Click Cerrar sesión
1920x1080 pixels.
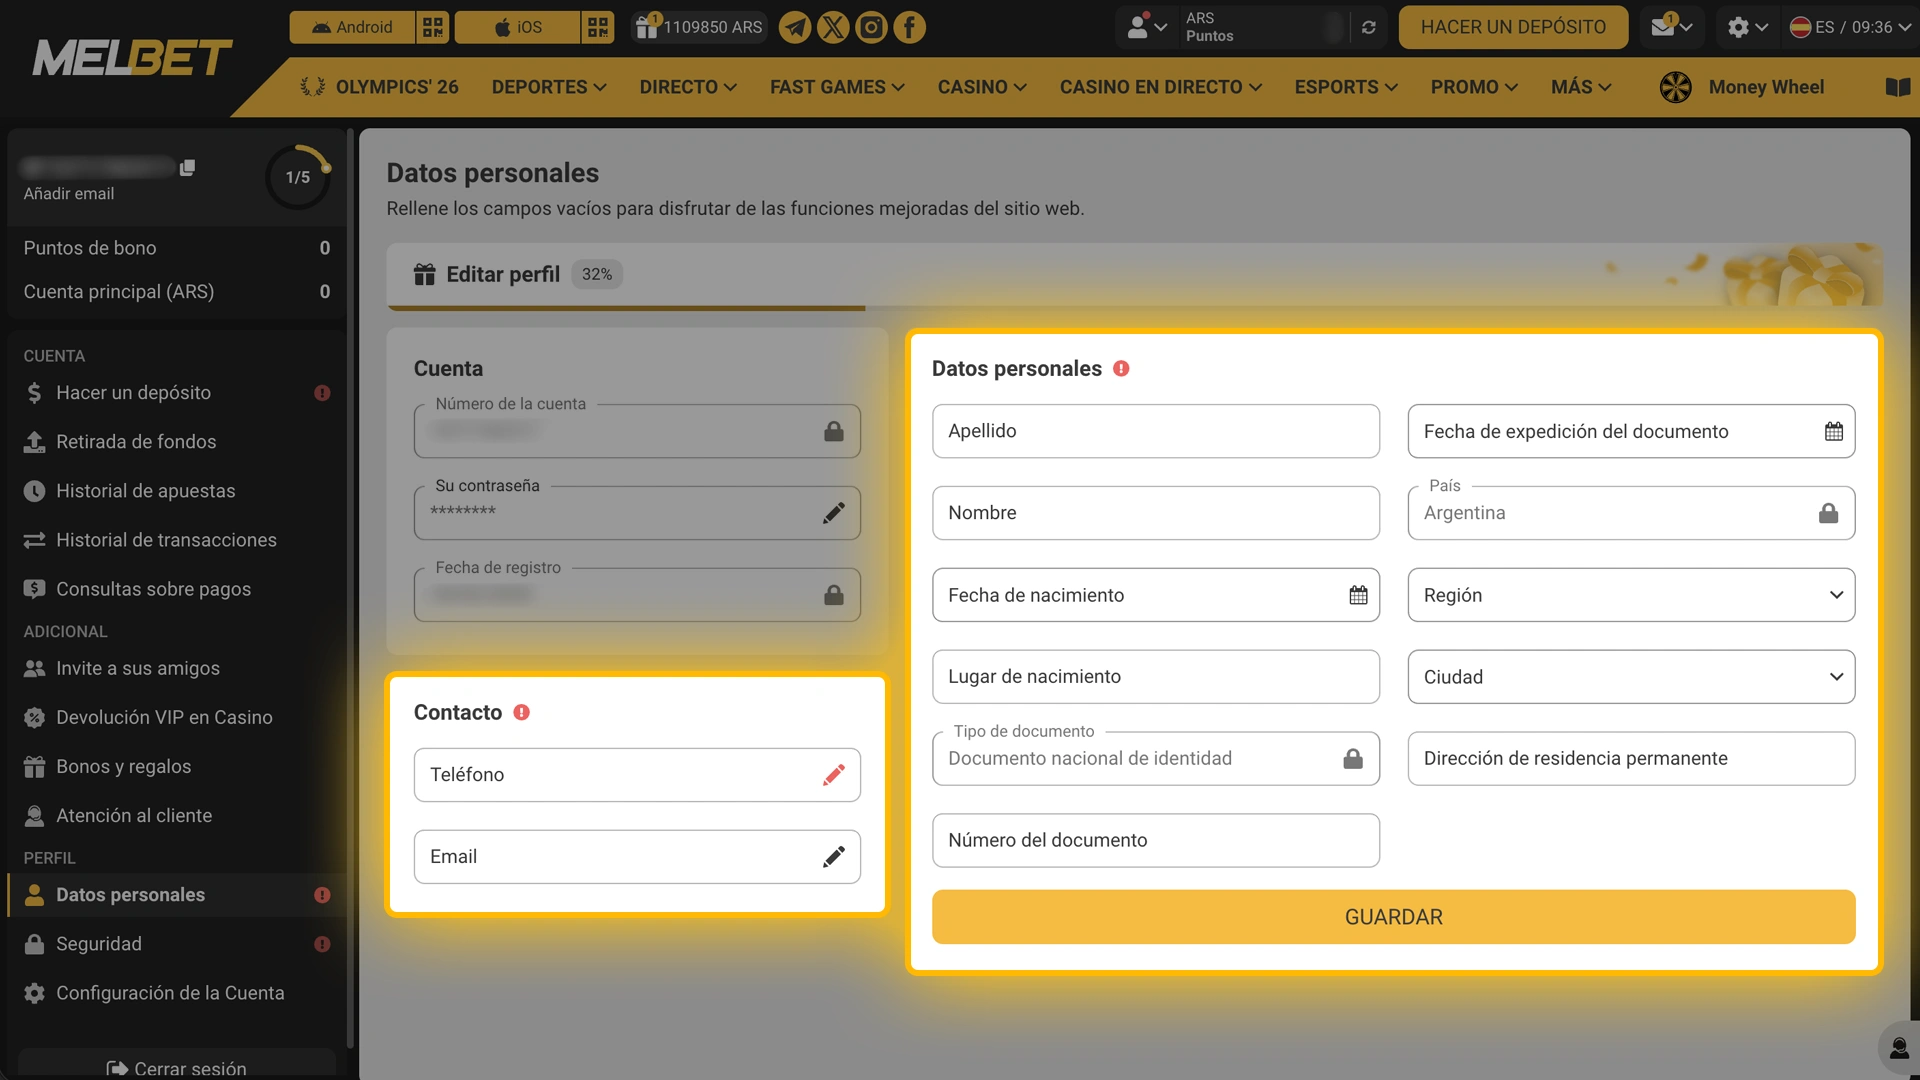[176, 1067]
